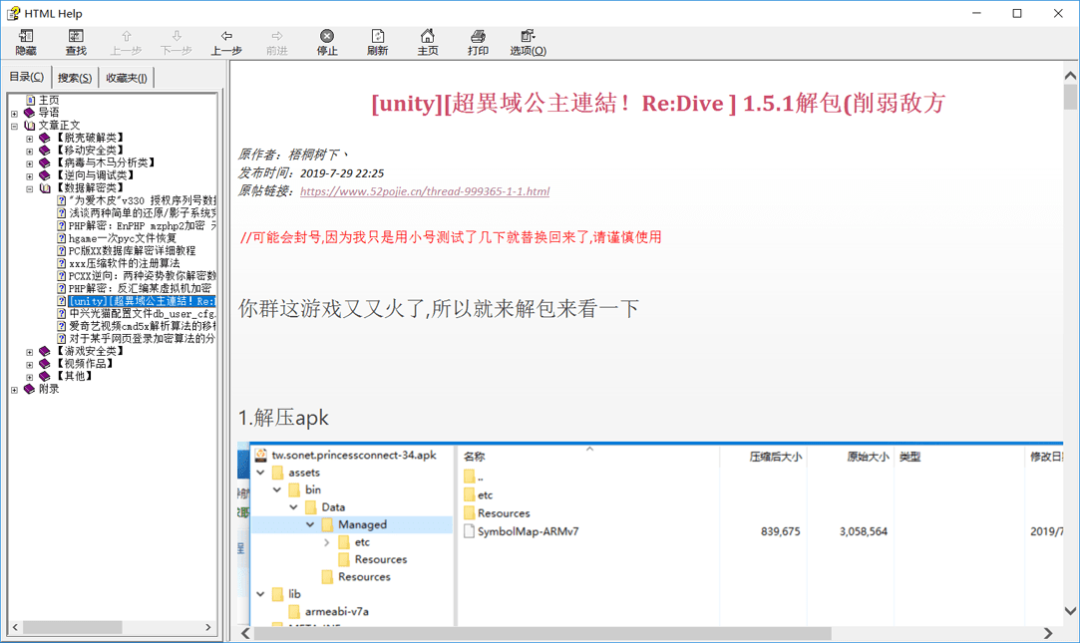Select highlighted [unity][超異域公主連結！Re: topic
Image resolution: width=1080 pixels, height=643 pixels.
(x=142, y=301)
